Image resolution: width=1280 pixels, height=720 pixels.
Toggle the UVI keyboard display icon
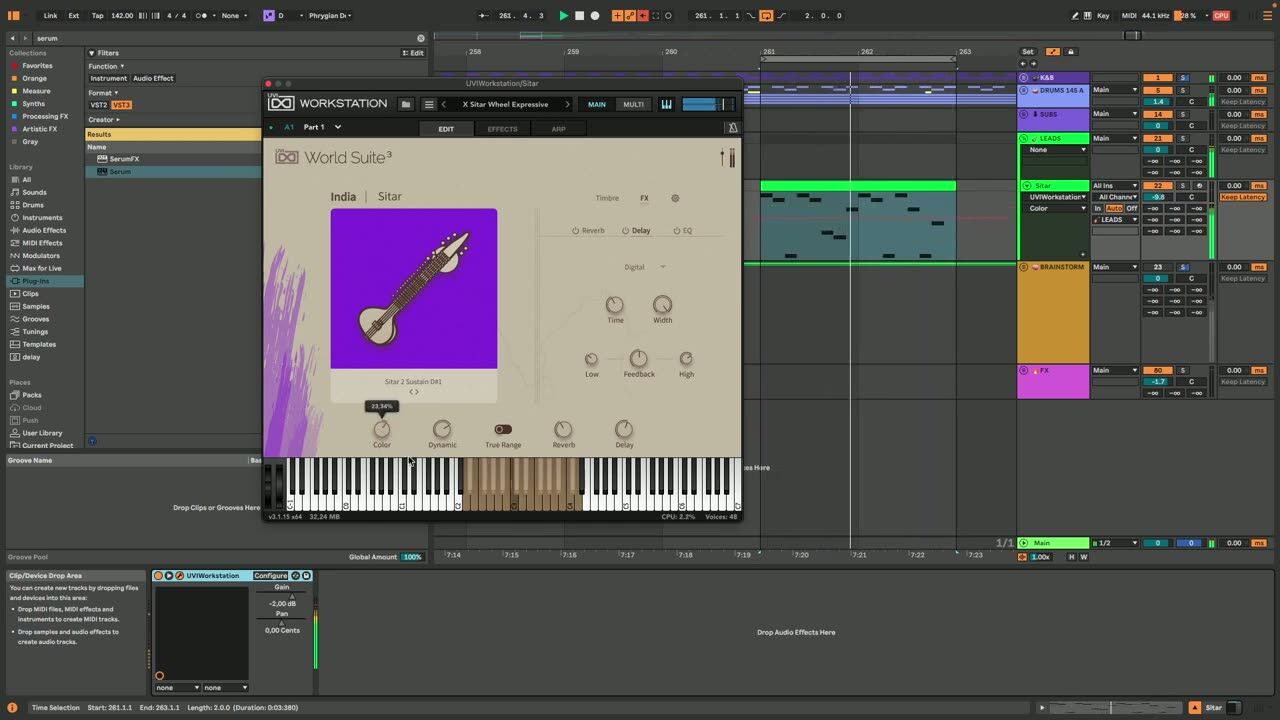tap(667, 104)
